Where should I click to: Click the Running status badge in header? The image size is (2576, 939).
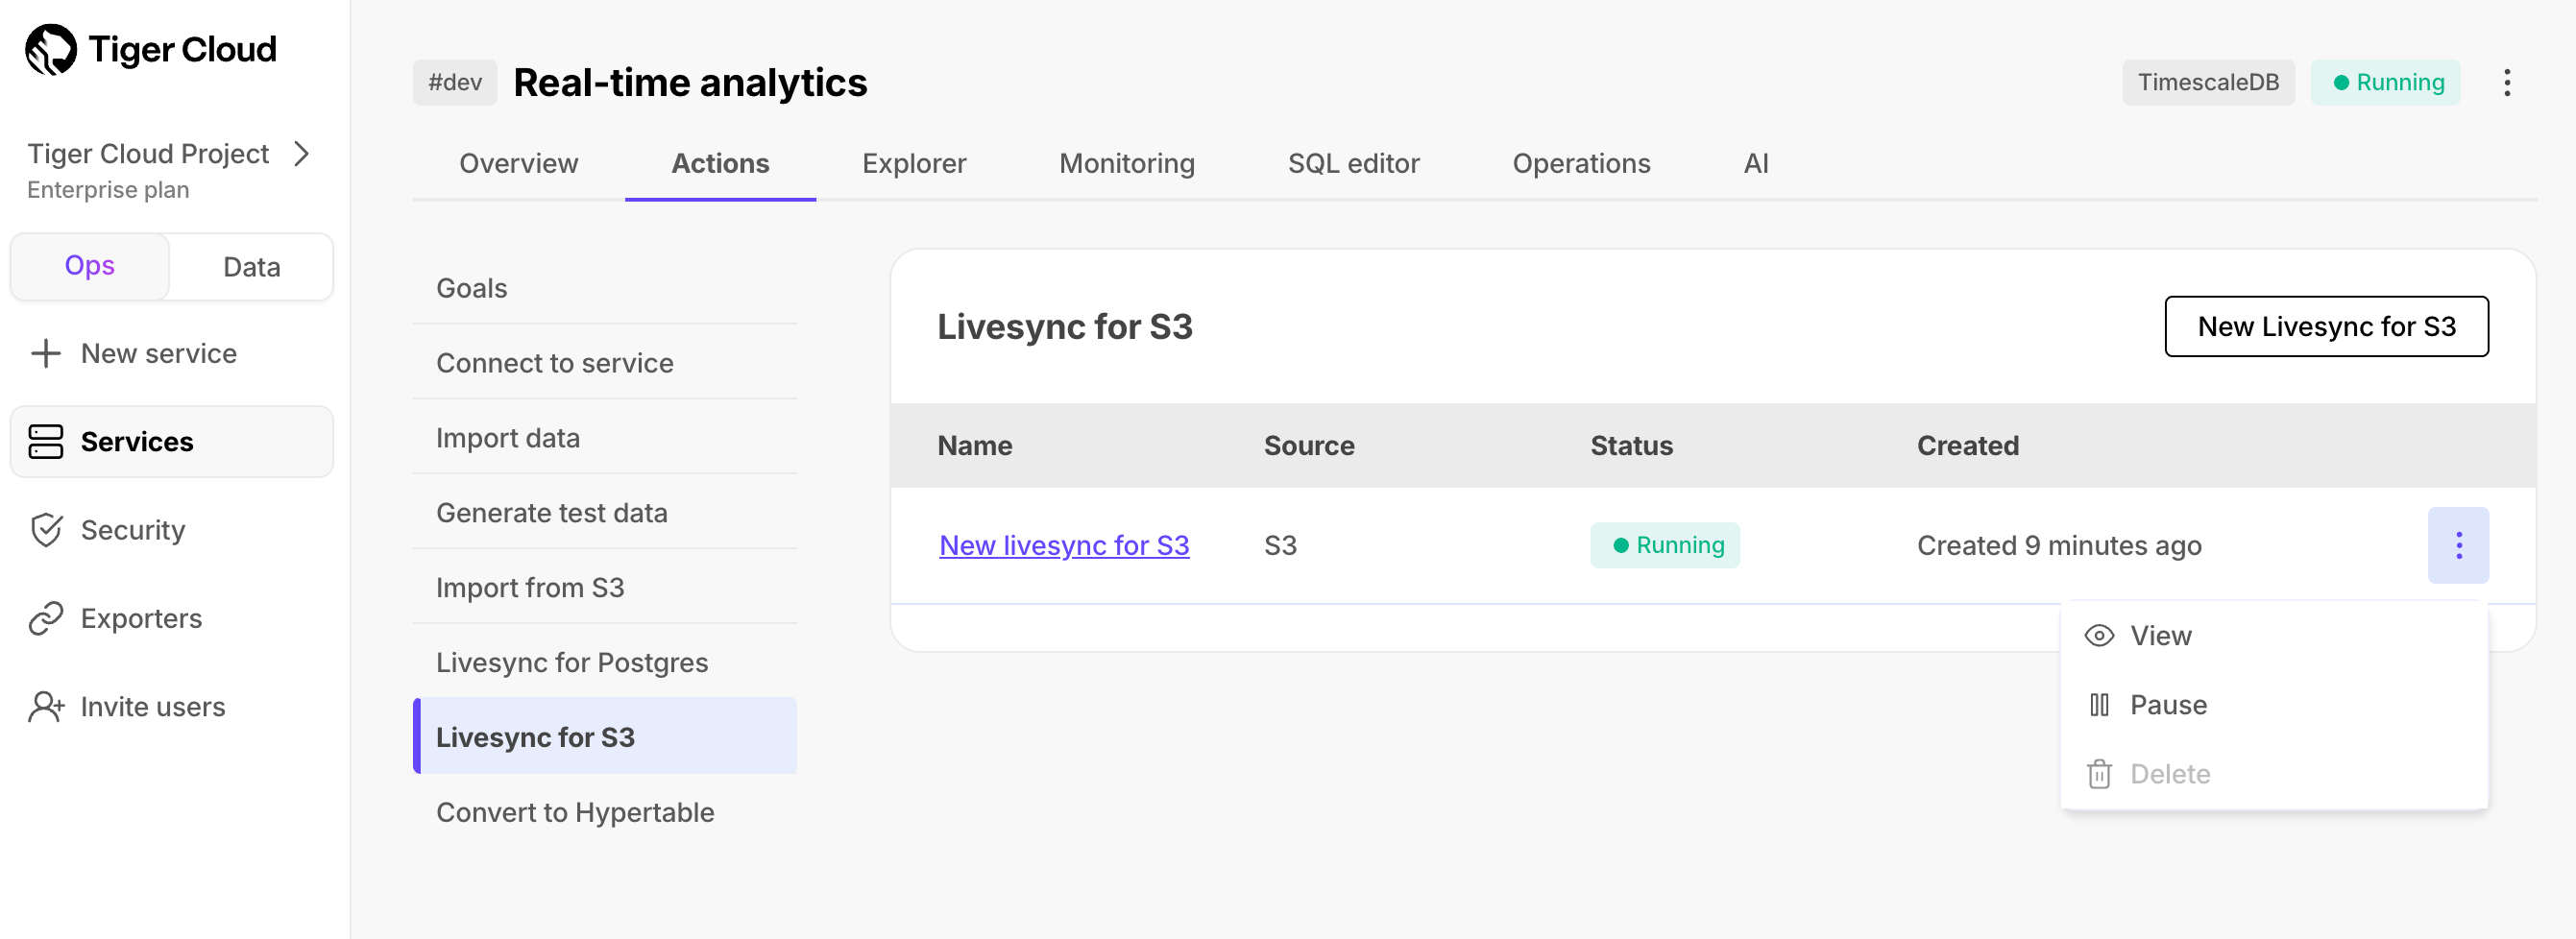point(2386,82)
